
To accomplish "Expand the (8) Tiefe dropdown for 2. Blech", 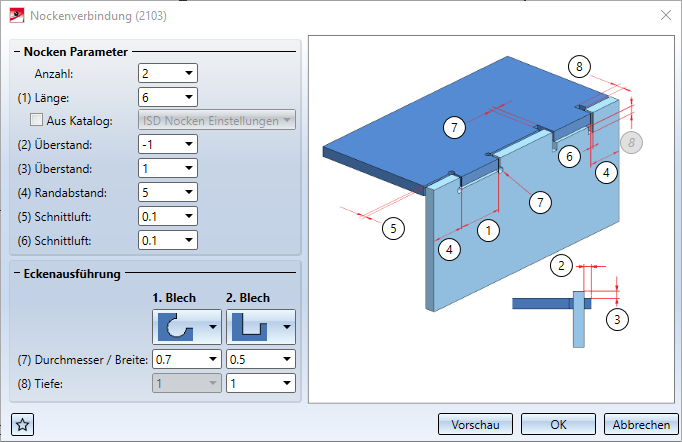I will 287,383.
